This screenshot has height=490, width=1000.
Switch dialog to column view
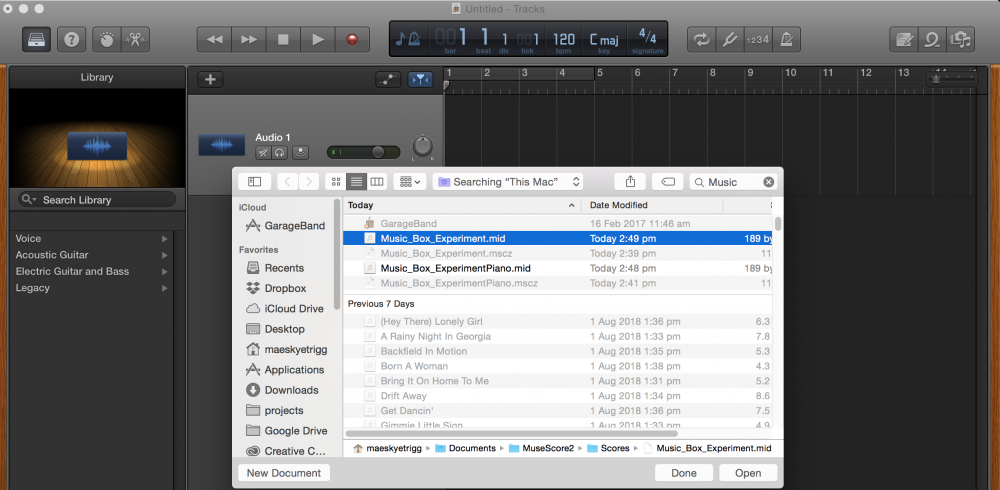(378, 182)
